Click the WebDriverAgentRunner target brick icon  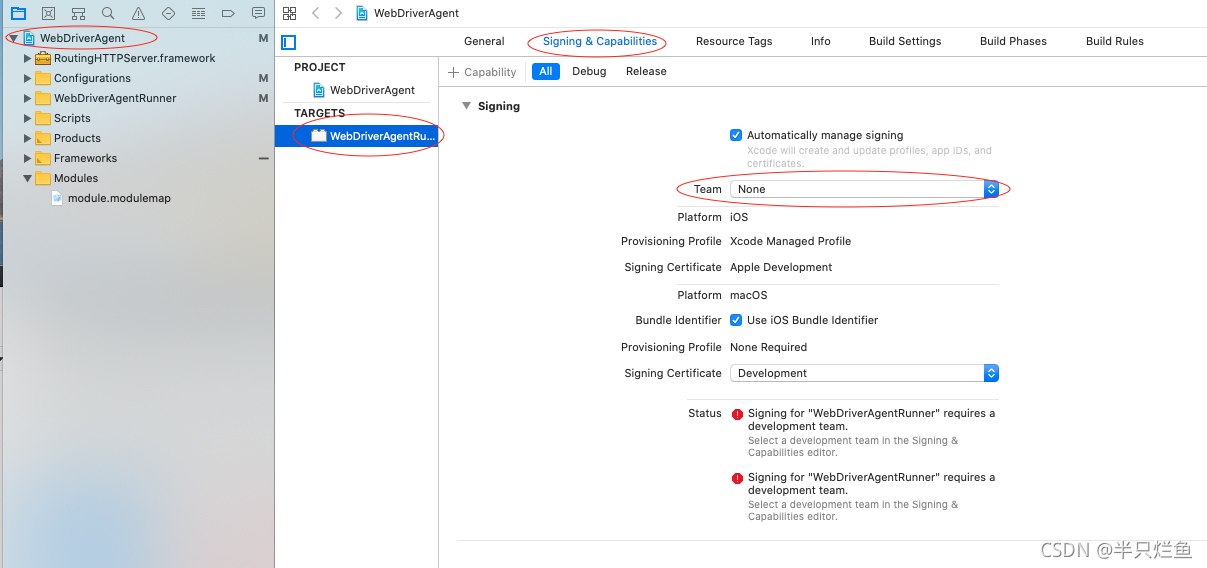(x=319, y=136)
